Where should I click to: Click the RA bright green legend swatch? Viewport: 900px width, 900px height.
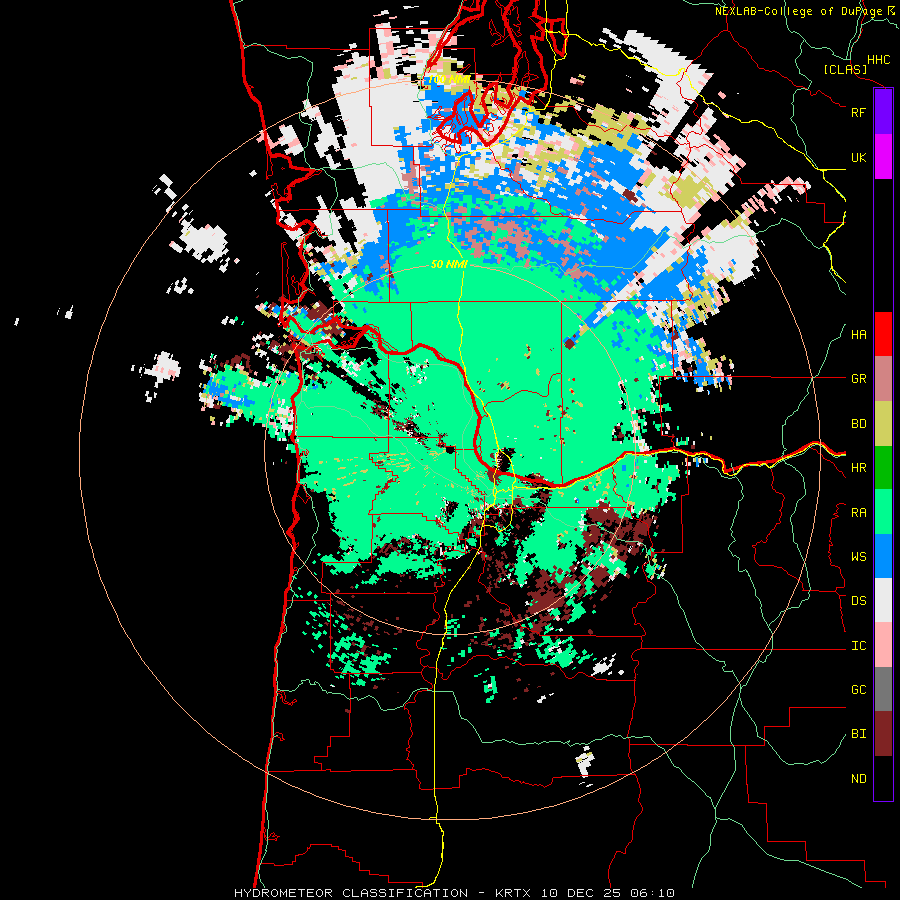[x=883, y=512]
